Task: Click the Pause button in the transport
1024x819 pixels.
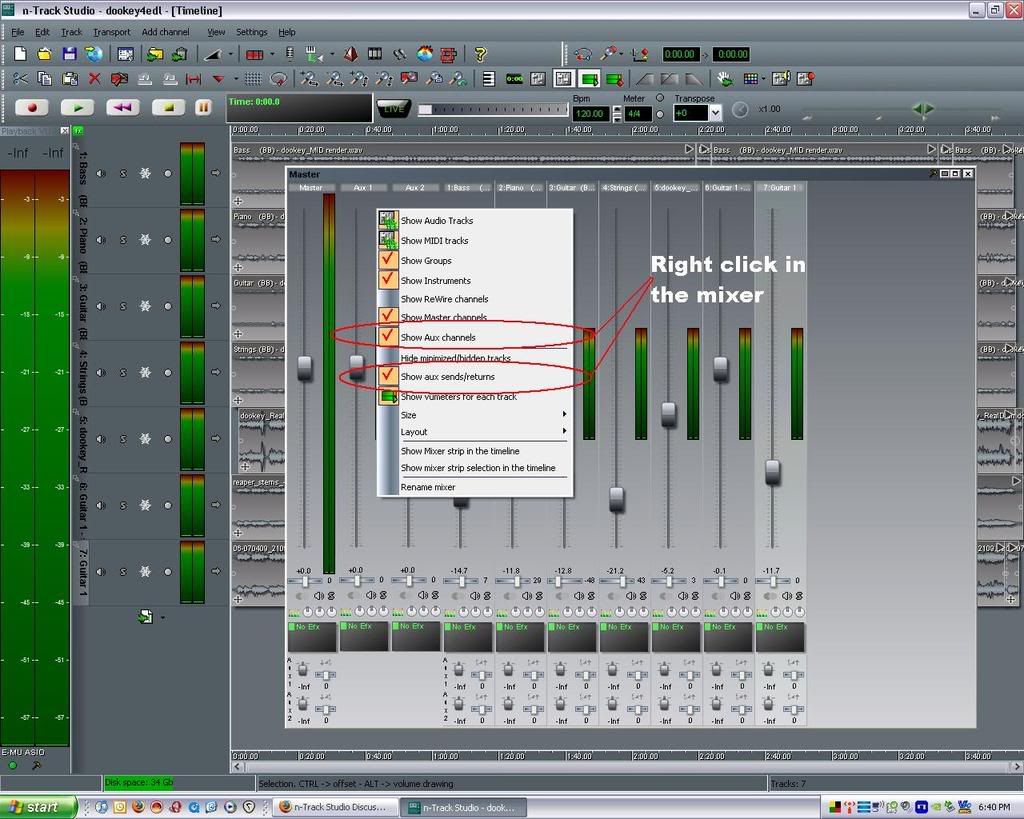Action: (x=203, y=107)
